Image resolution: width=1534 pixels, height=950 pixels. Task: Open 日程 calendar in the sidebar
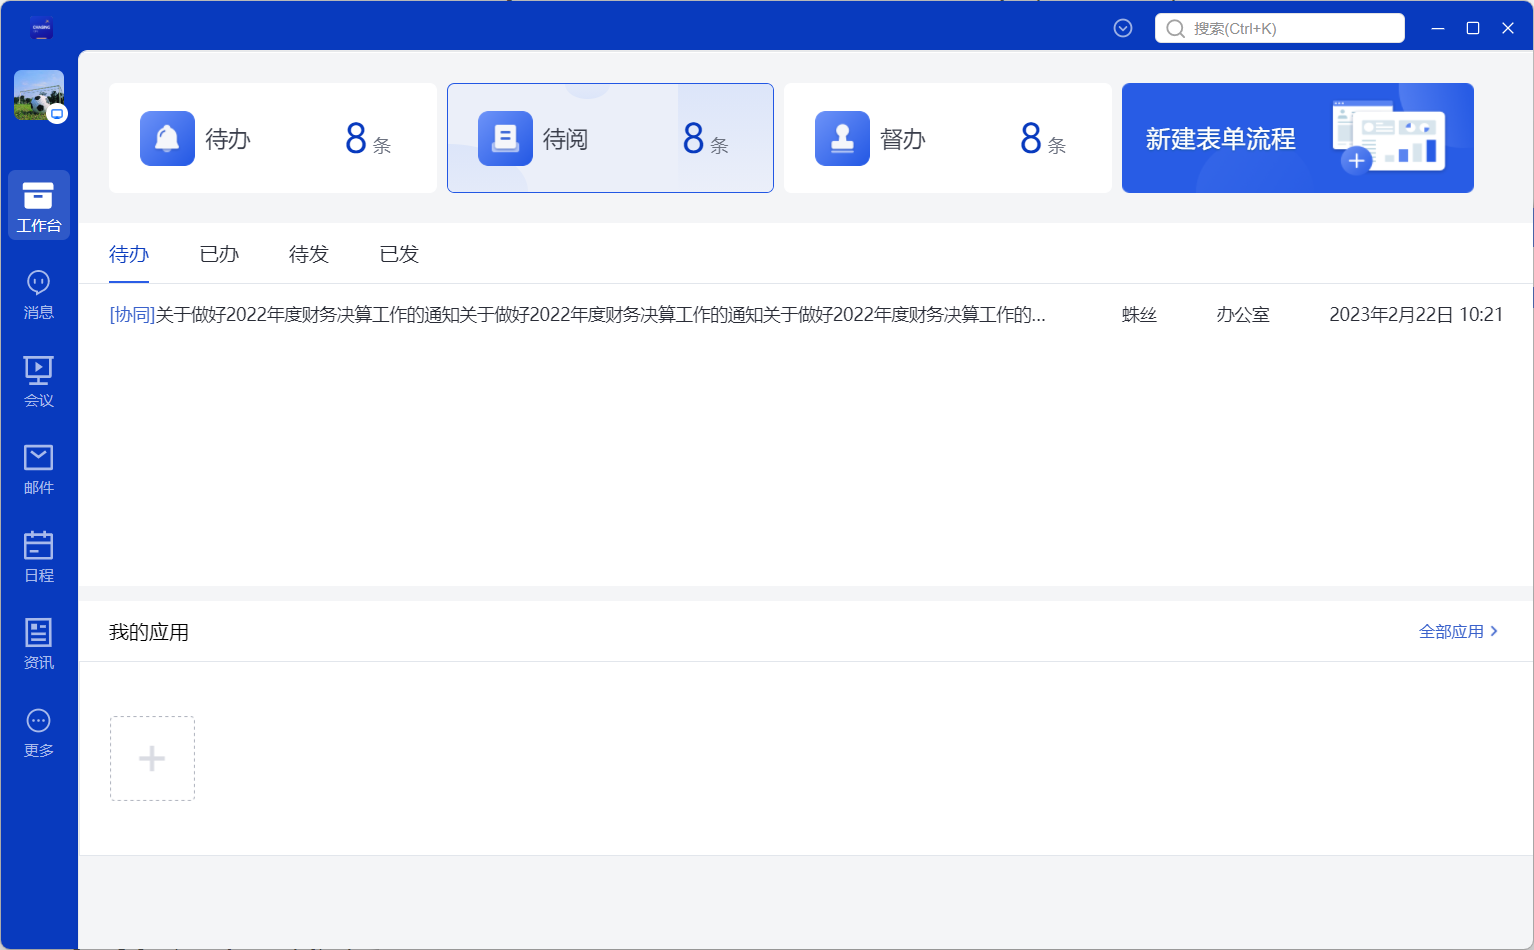tap(39, 557)
